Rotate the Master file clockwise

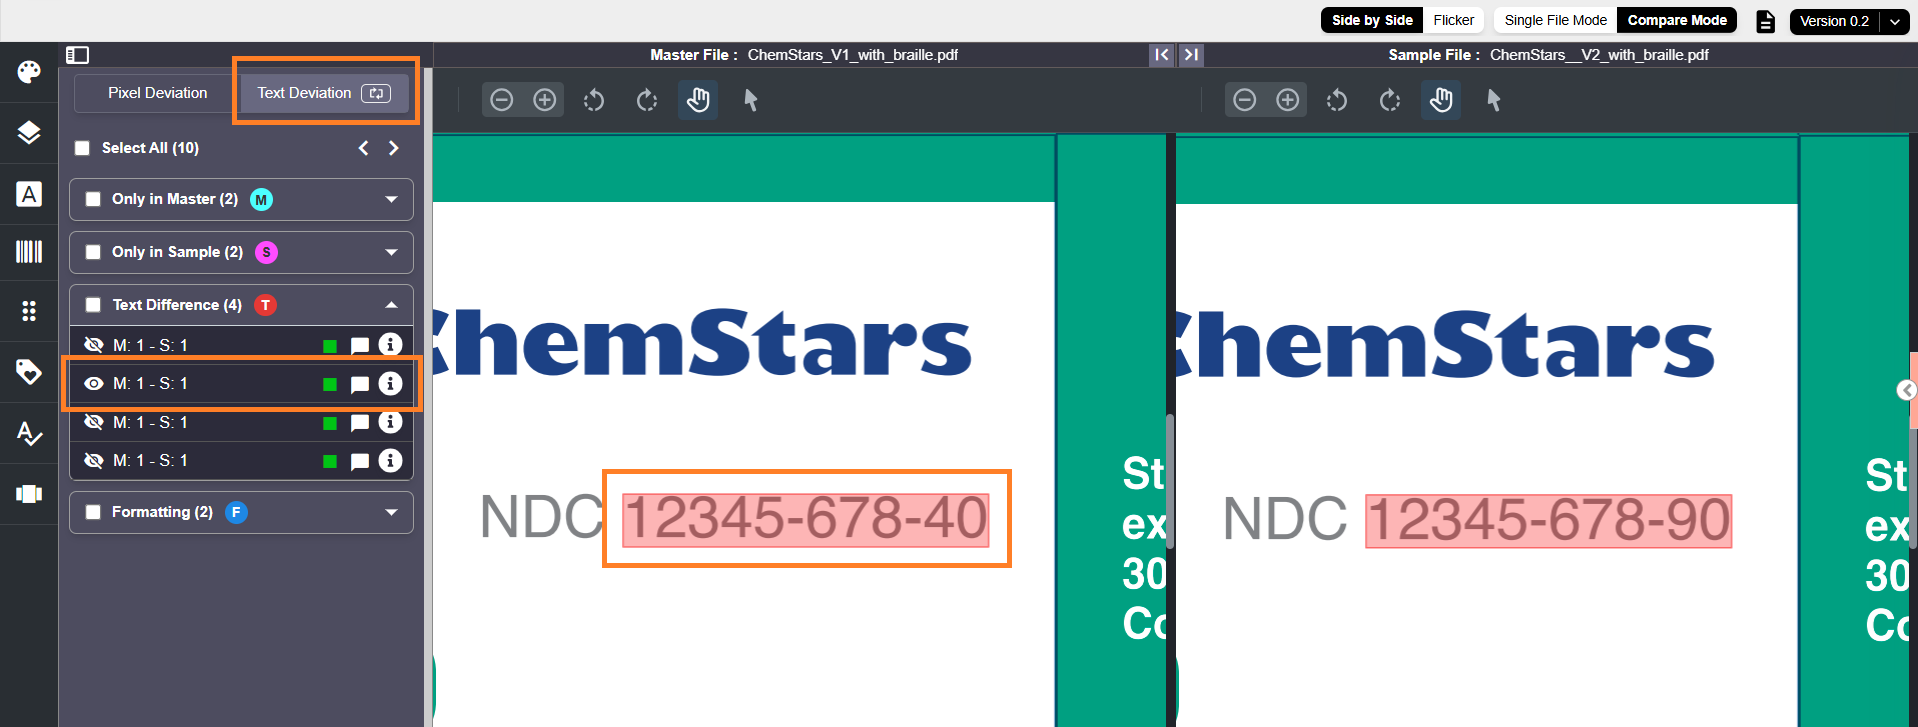[x=647, y=100]
